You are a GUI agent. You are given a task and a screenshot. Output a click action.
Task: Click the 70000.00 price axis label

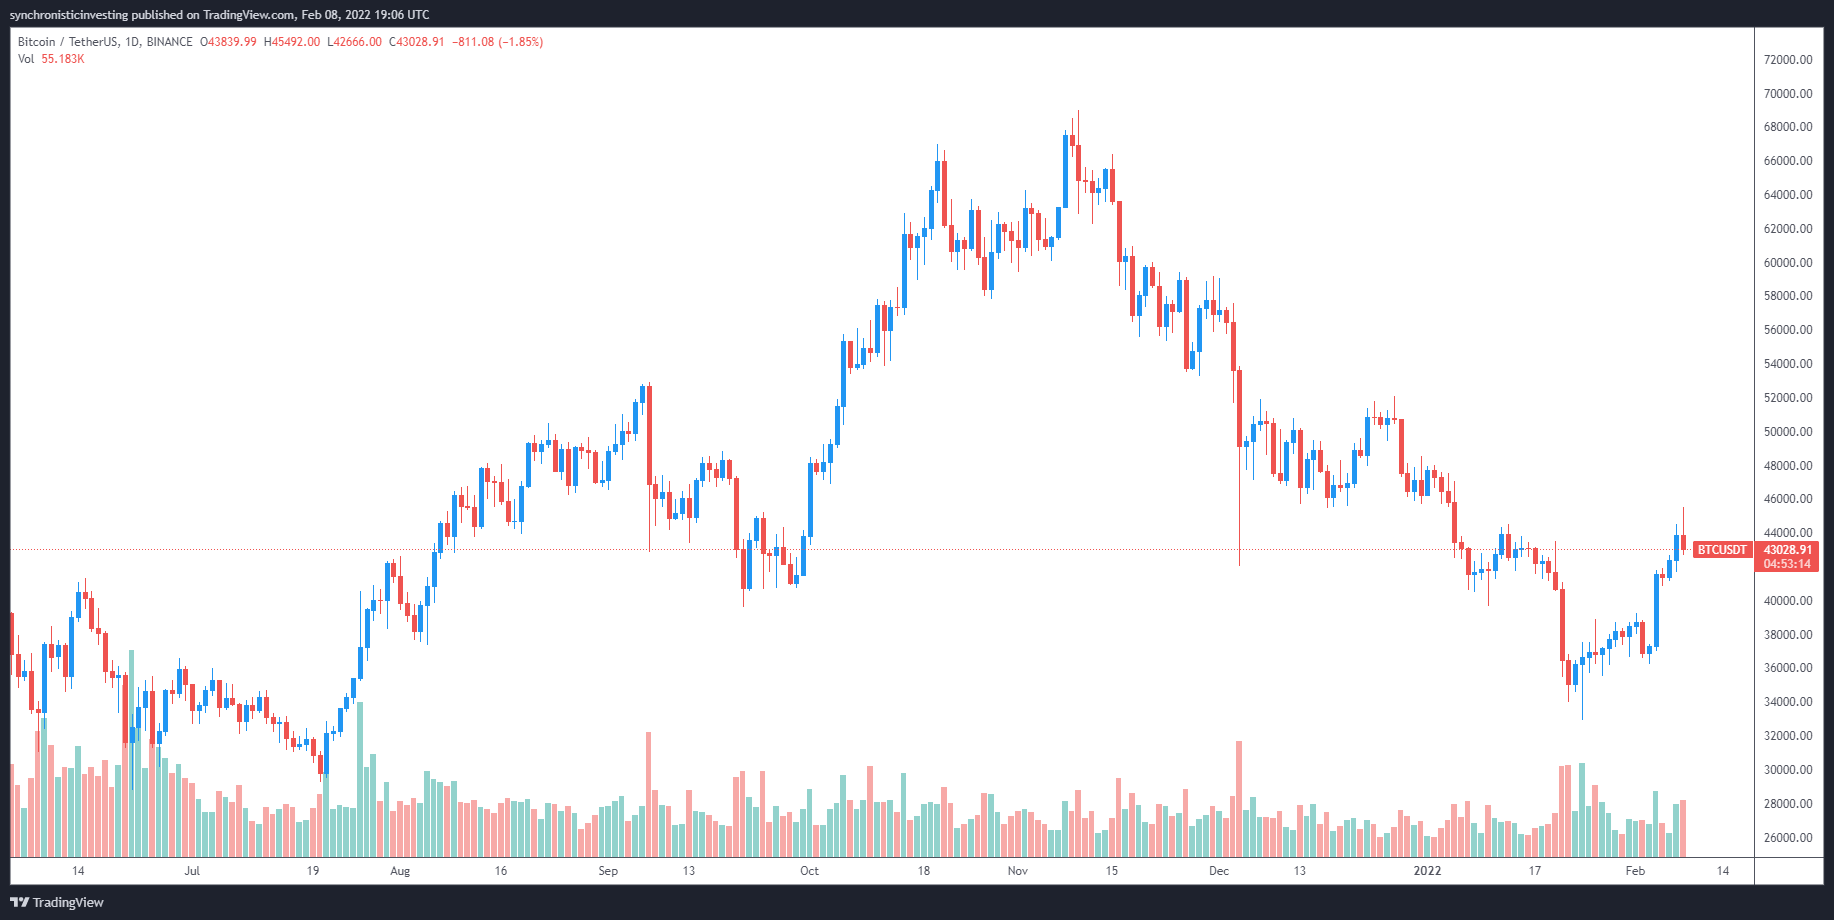coord(1788,94)
